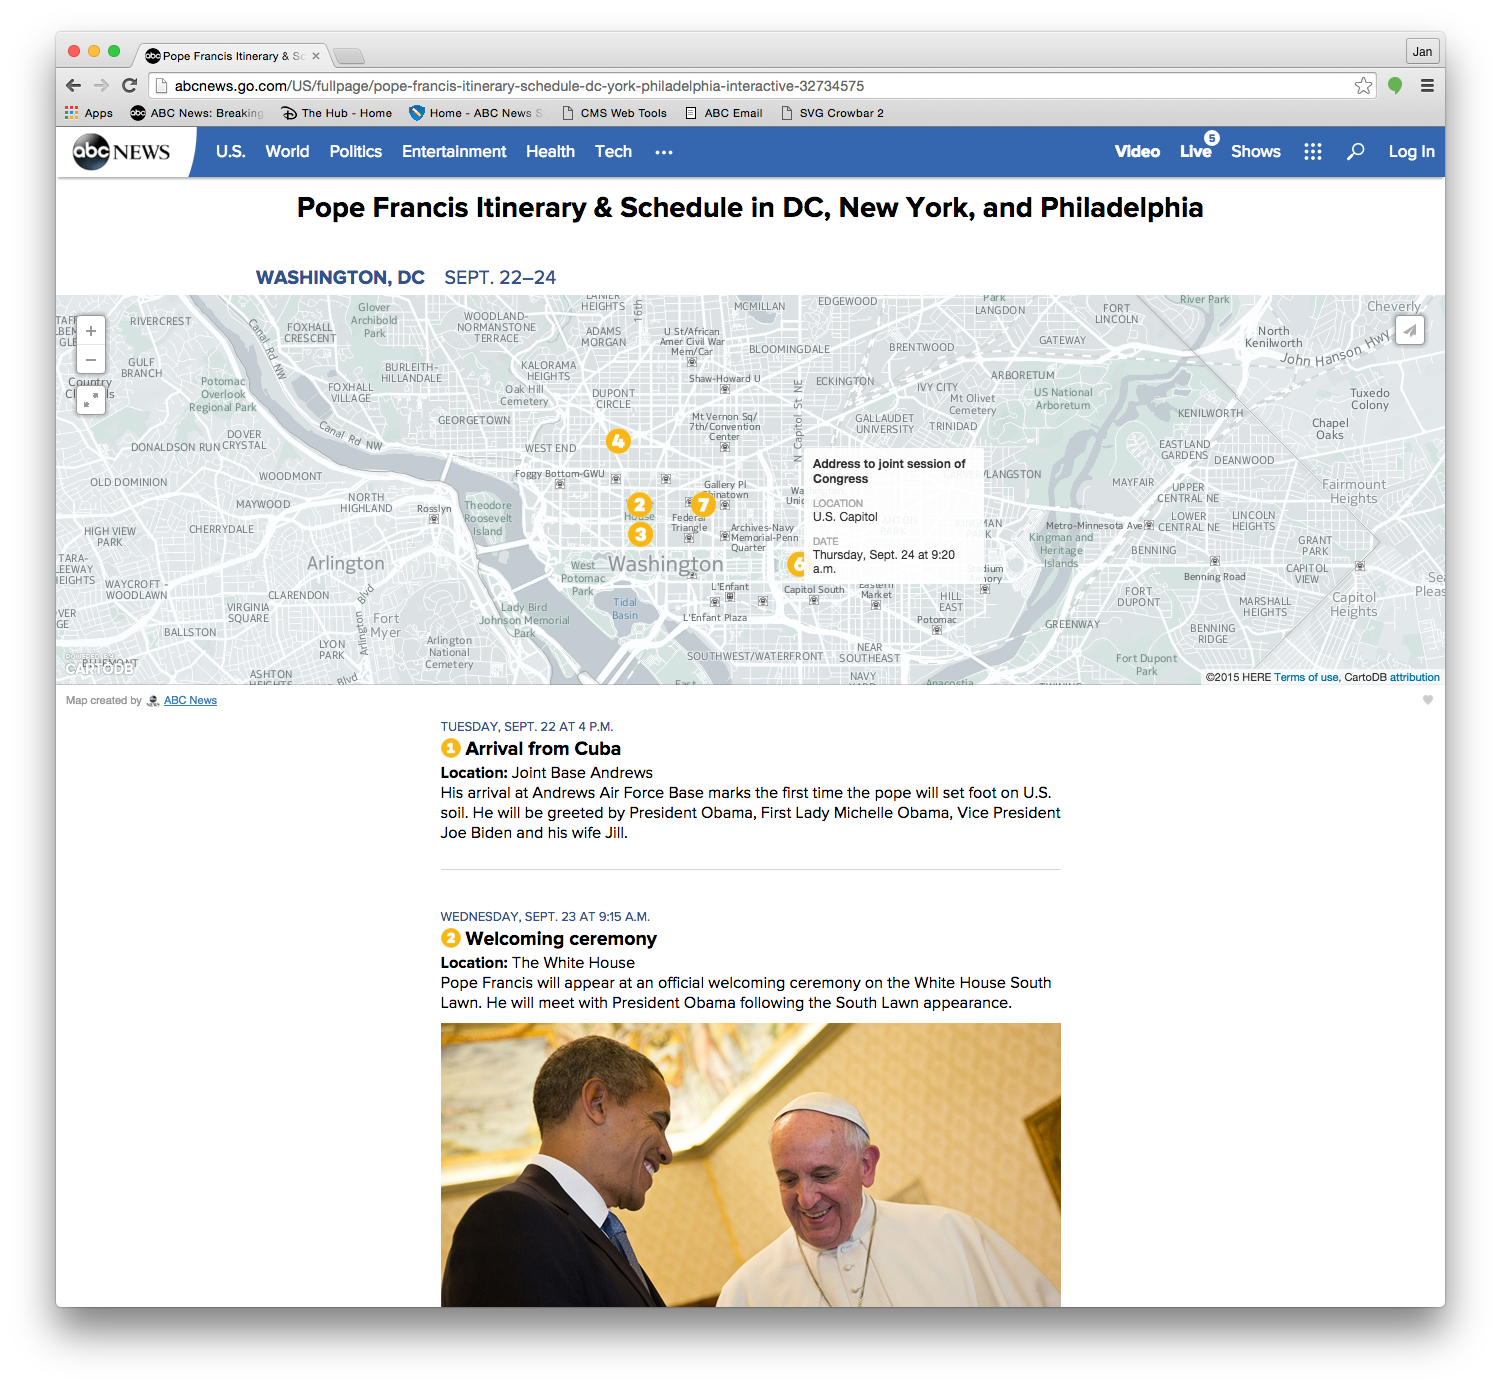Zoom out on the map
This screenshot has height=1387, width=1501.
(x=91, y=360)
